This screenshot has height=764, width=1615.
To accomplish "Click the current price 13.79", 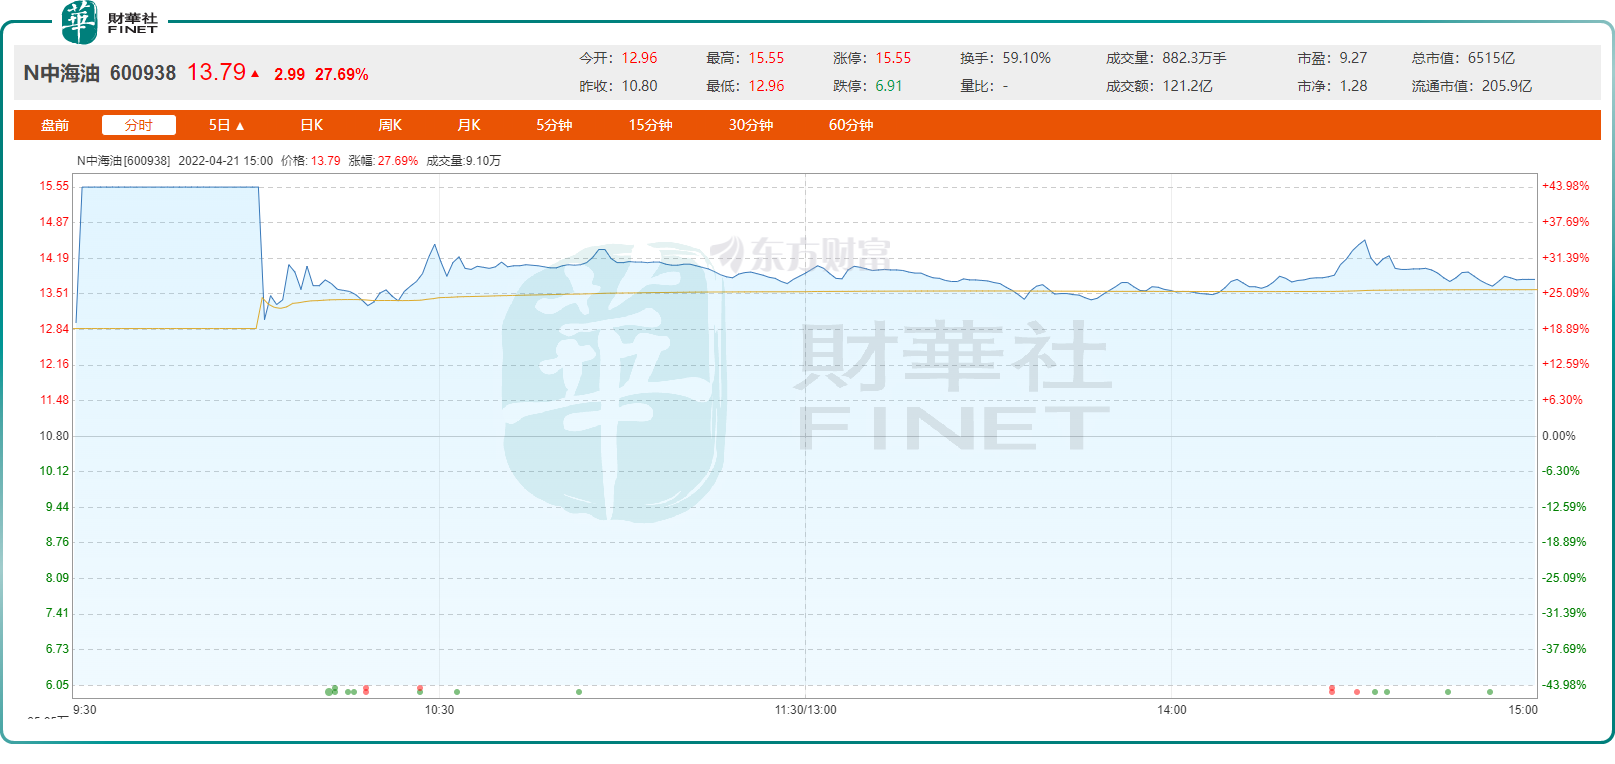I will (x=216, y=72).
